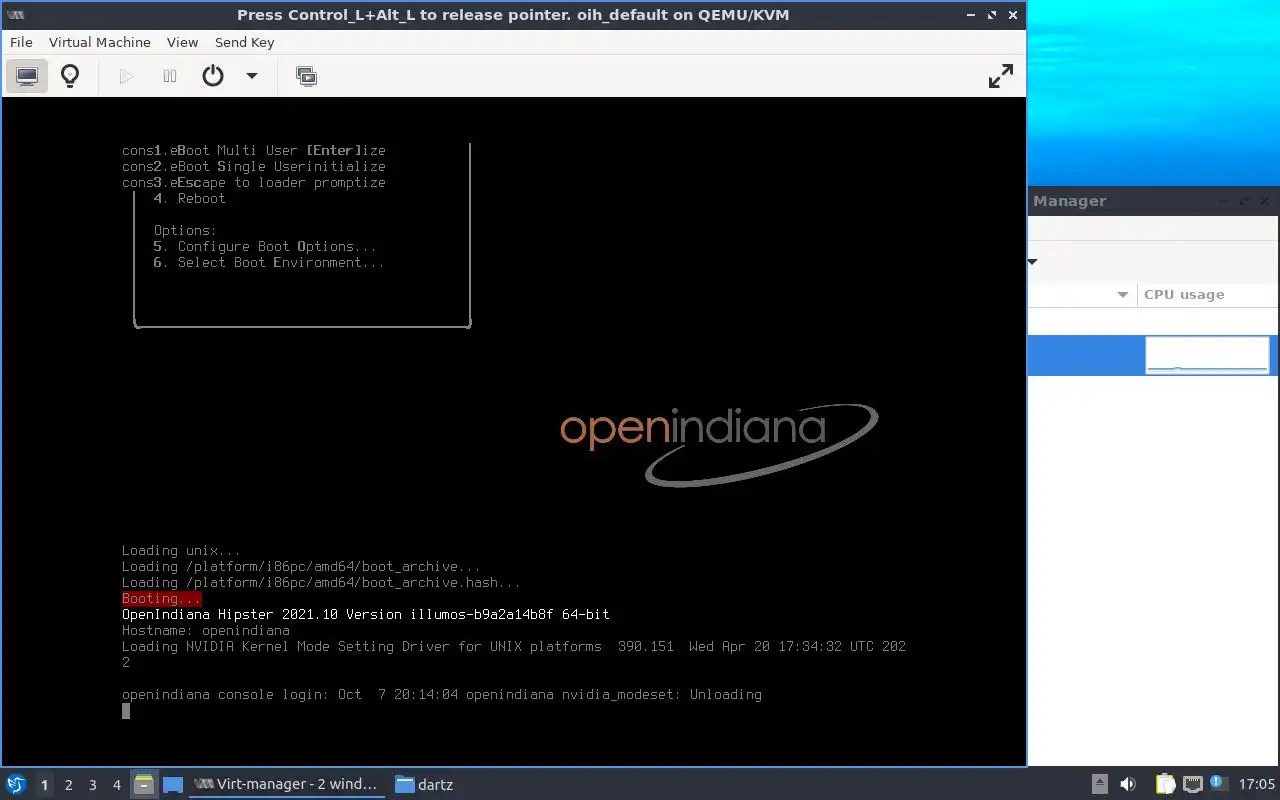Screen dimensions: 1280x800
Task: Open the manage VM snapshots view
Action: pyautogui.click(x=306, y=76)
